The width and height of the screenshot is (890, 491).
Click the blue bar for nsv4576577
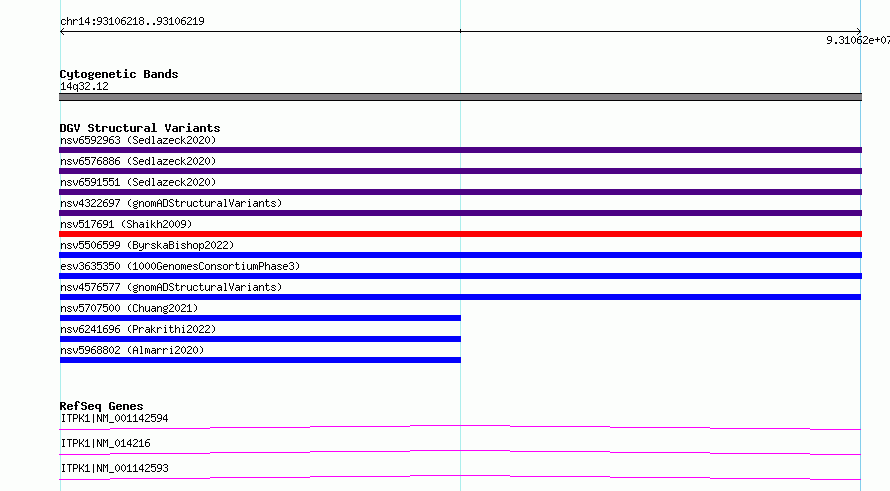pos(460,297)
